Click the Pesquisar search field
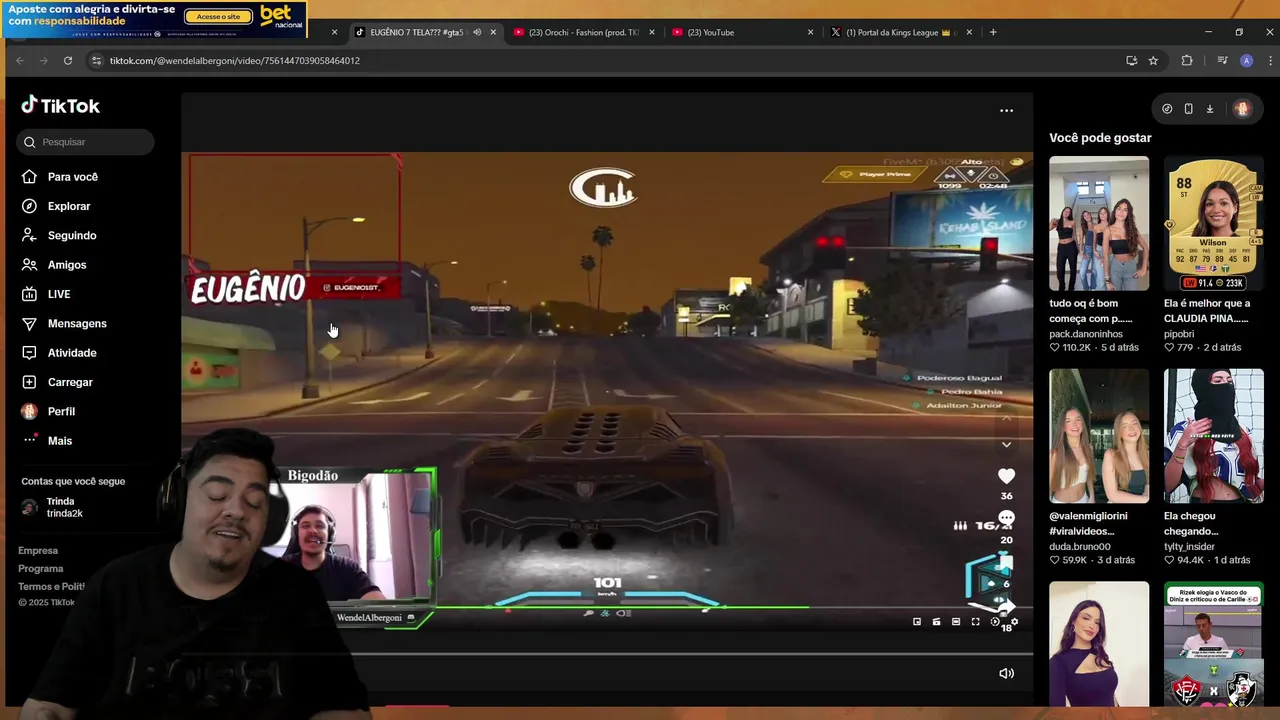 tap(85, 142)
